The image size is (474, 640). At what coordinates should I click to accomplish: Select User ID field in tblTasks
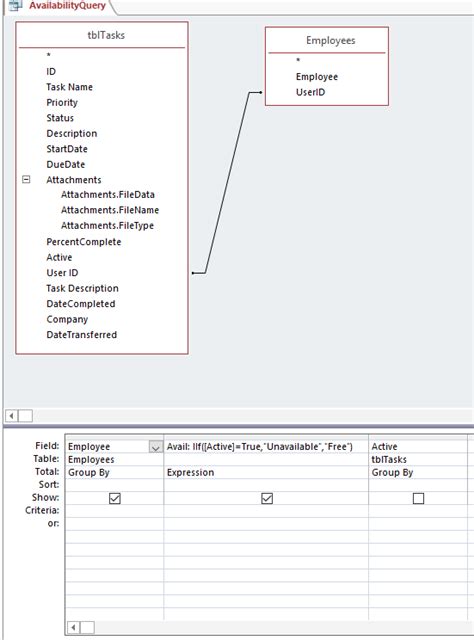coord(62,273)
